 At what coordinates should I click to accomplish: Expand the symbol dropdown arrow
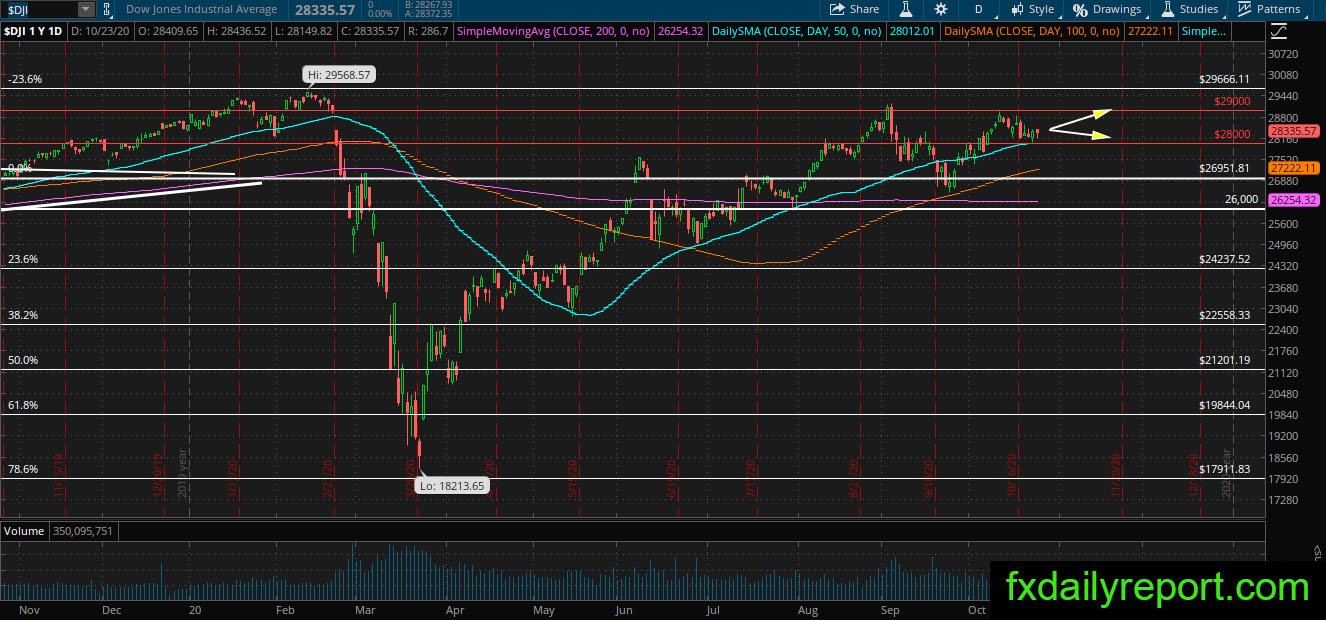point(86,9)
